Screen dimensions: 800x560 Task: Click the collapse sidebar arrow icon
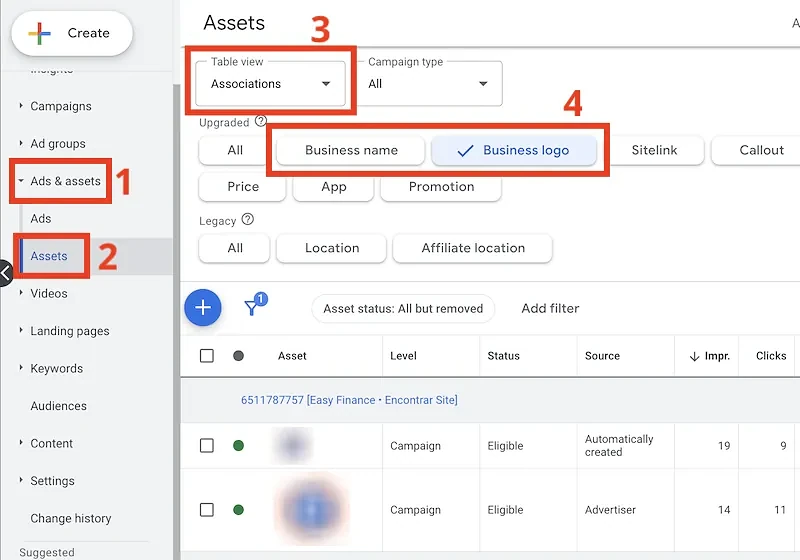pos(5,273)
